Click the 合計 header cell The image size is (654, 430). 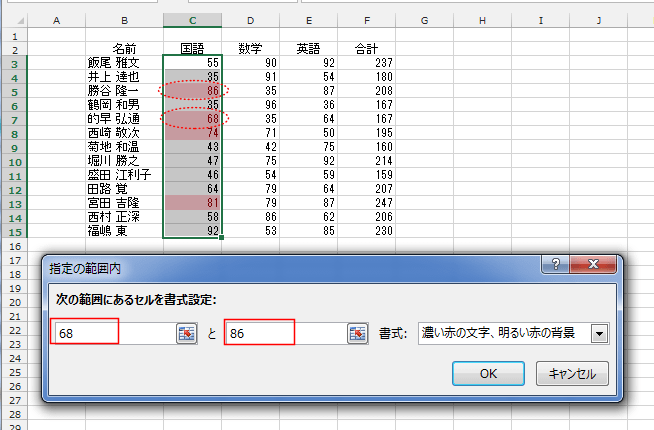(367, 49)
